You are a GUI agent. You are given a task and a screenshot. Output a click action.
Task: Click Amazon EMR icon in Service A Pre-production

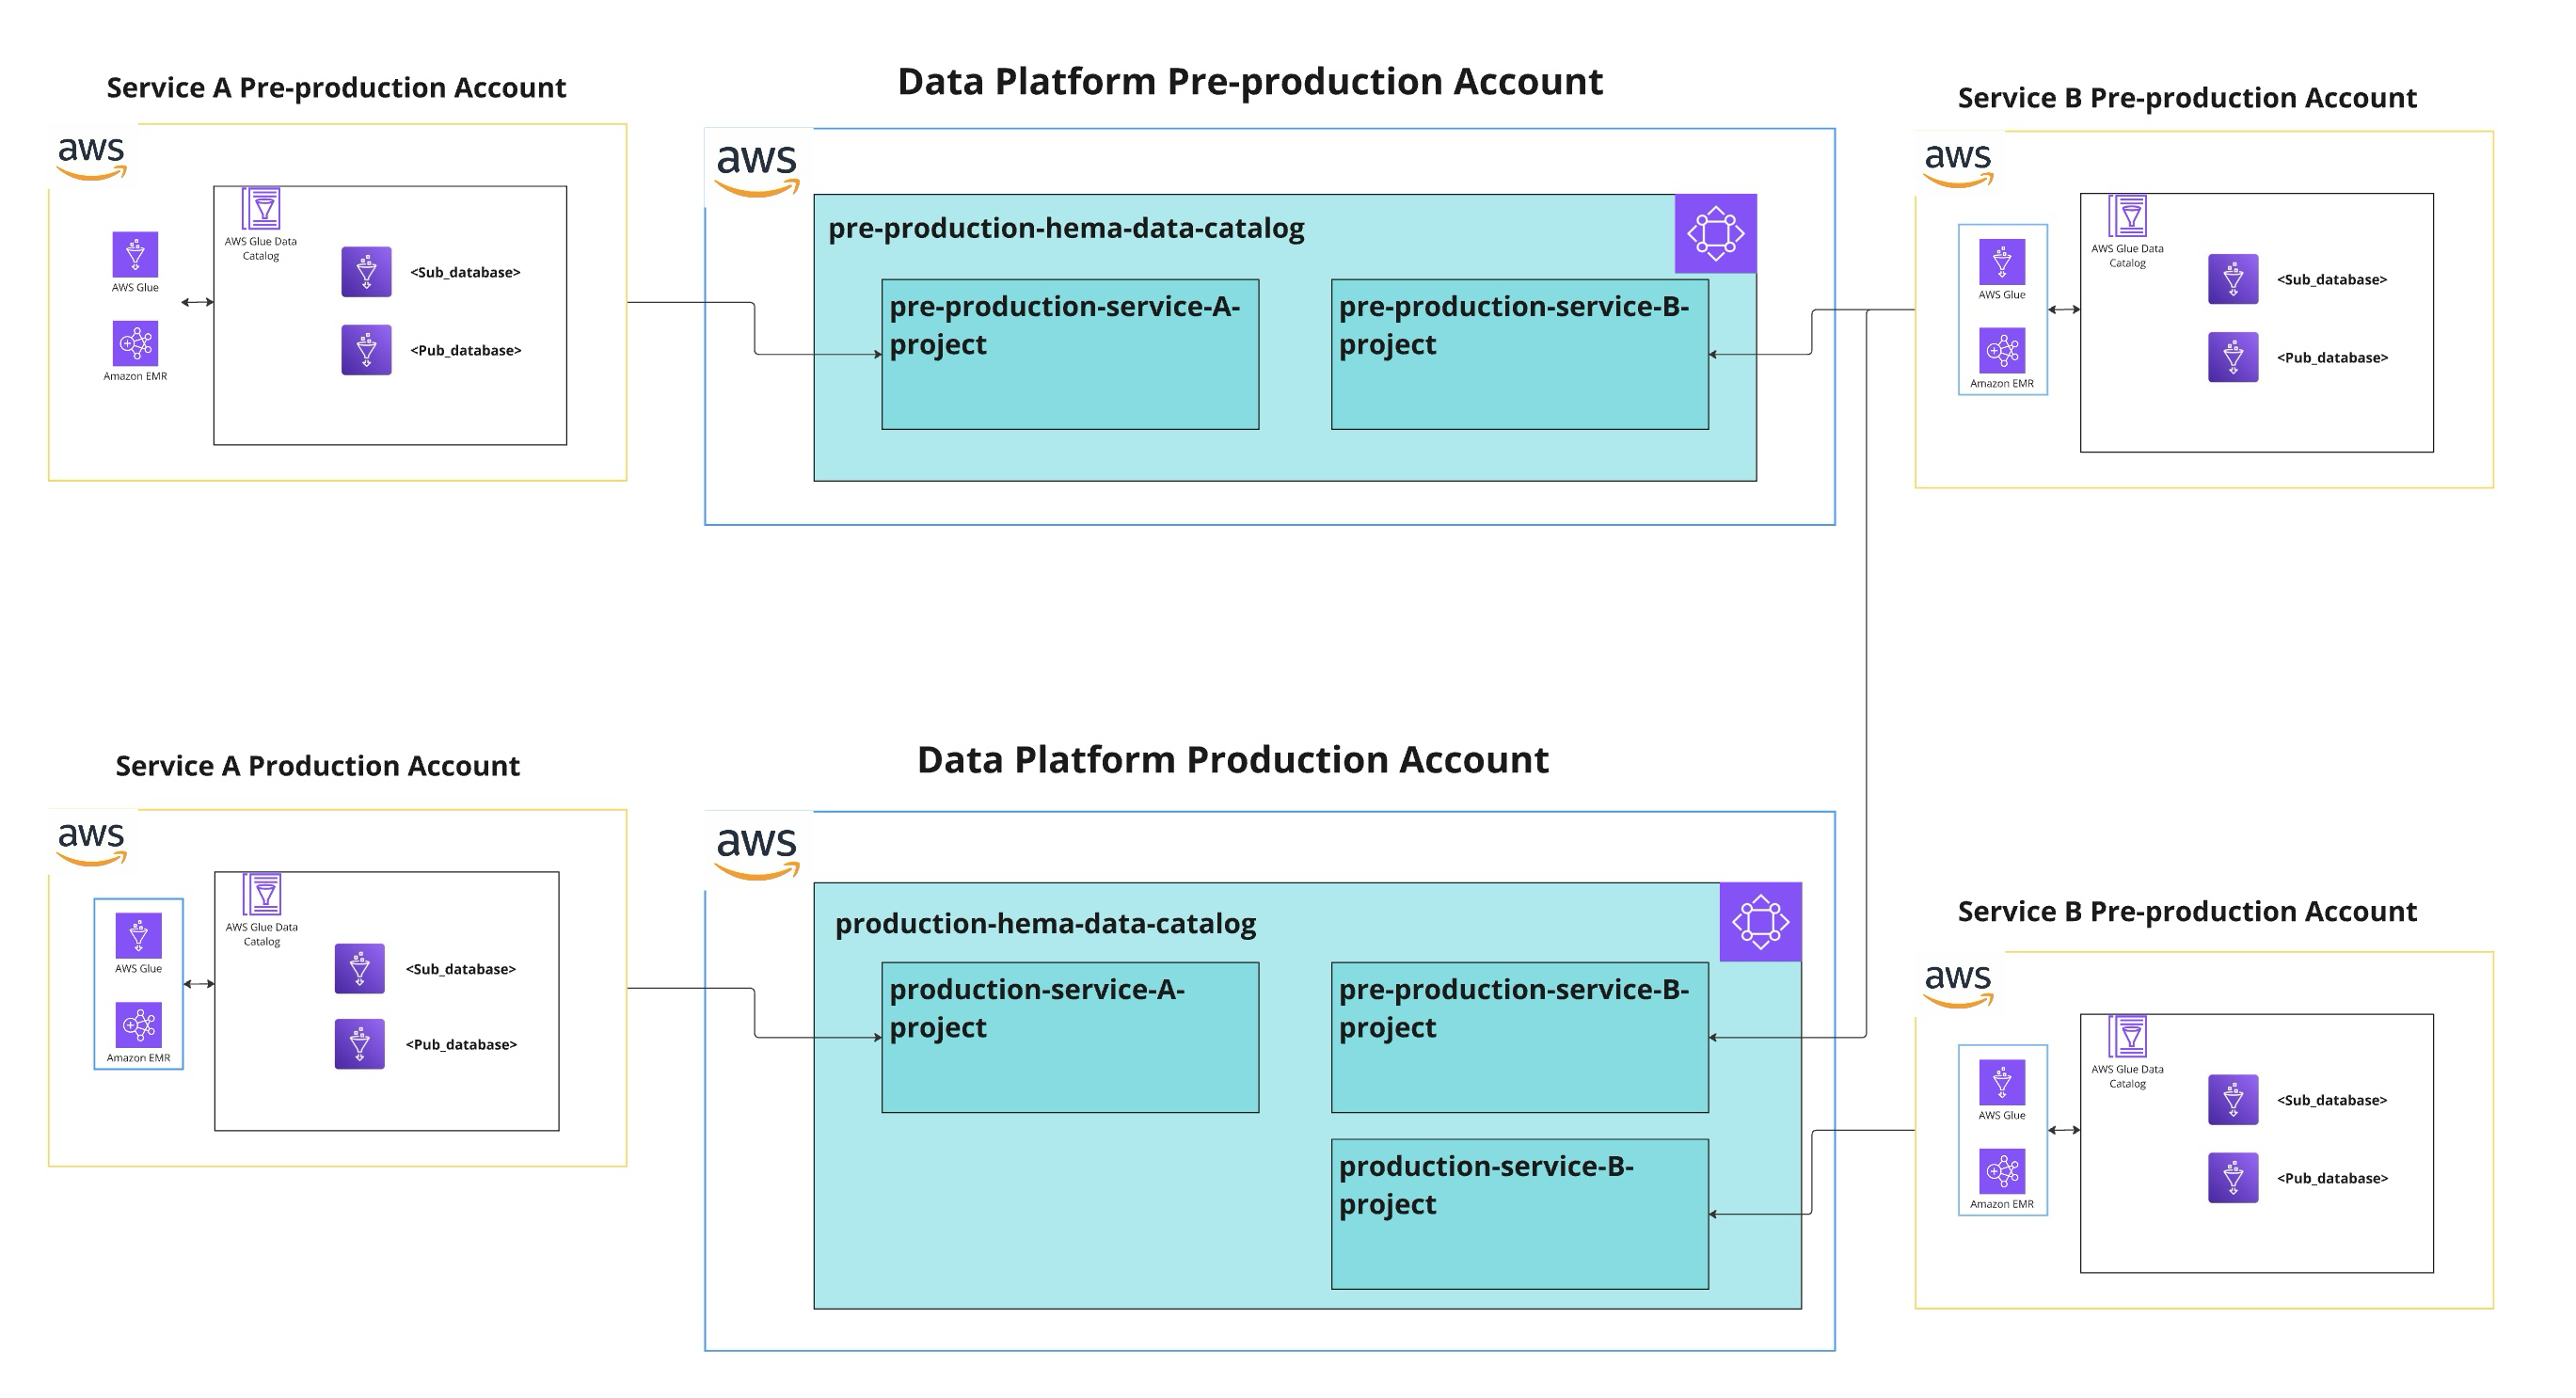pyautogui.click(x=135, y=344)
